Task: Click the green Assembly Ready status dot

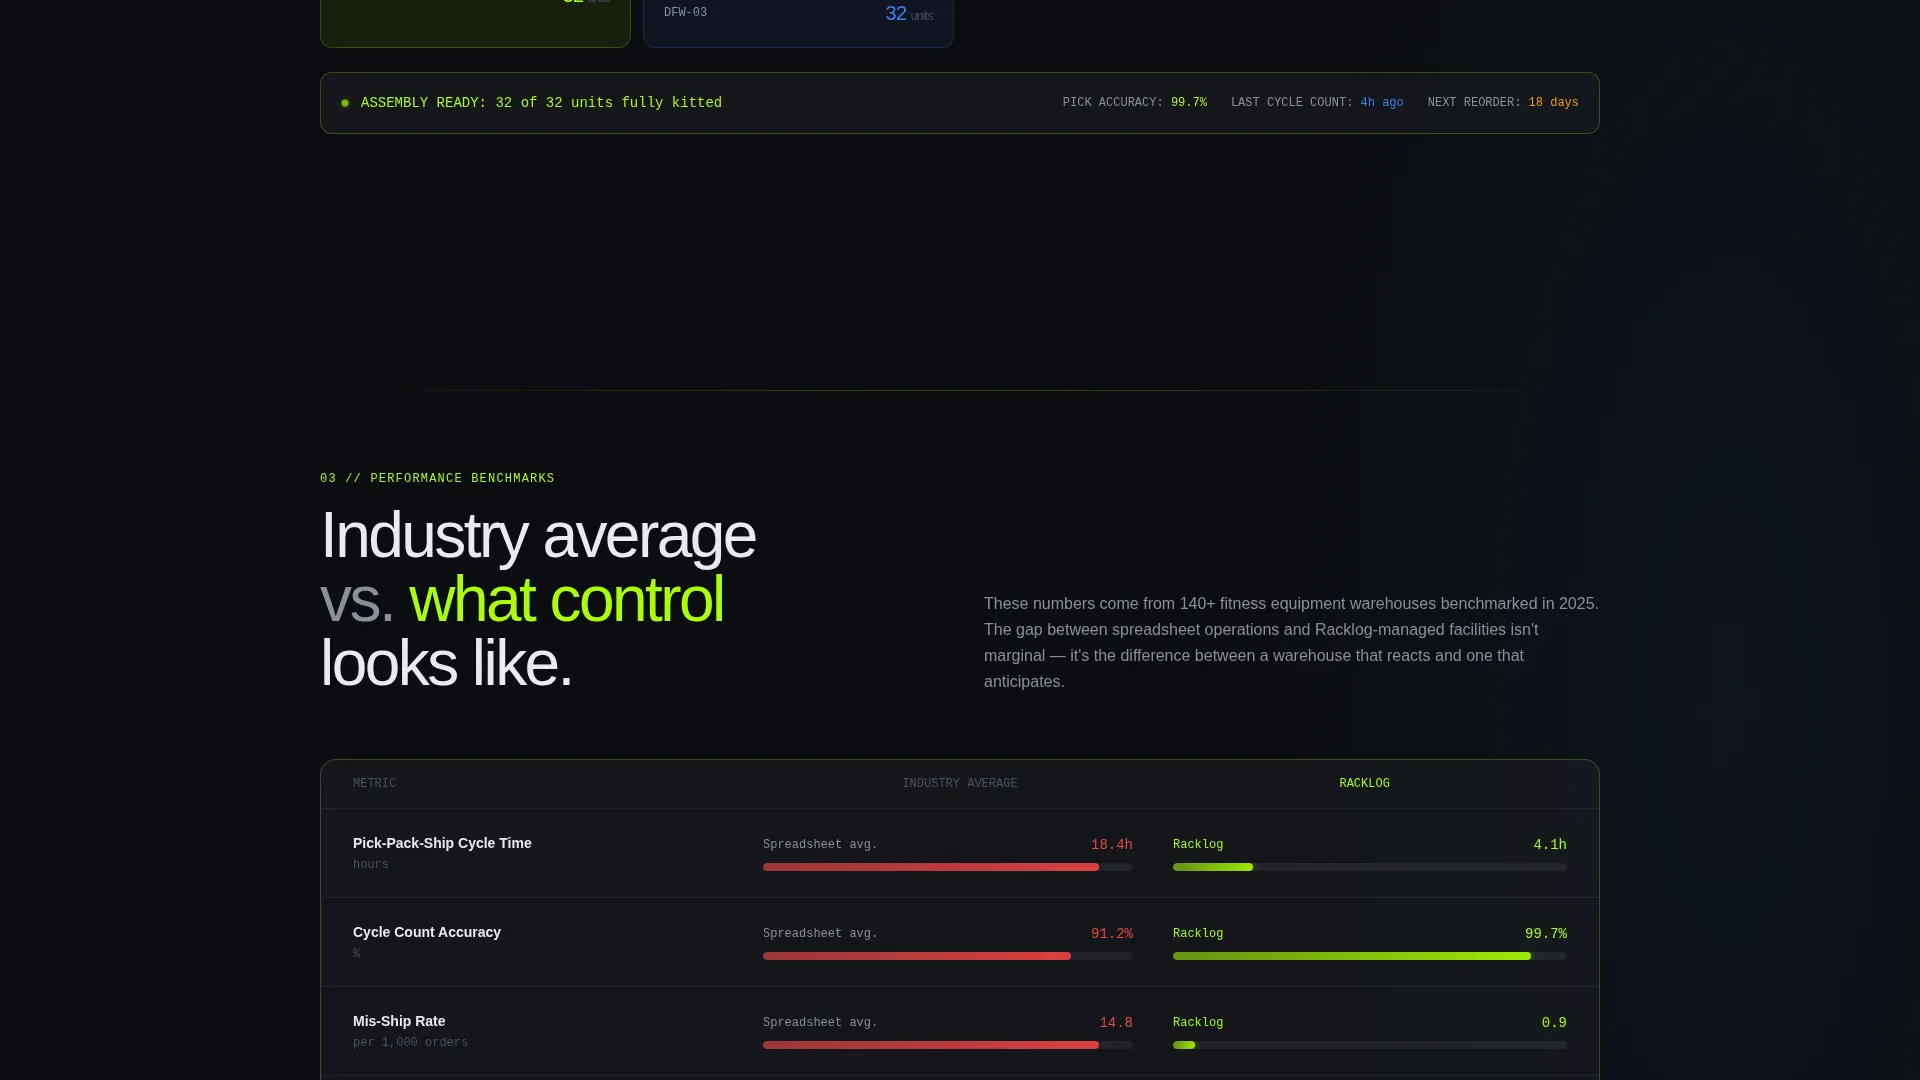Action: pyautogui.click(x=345, y=103)
